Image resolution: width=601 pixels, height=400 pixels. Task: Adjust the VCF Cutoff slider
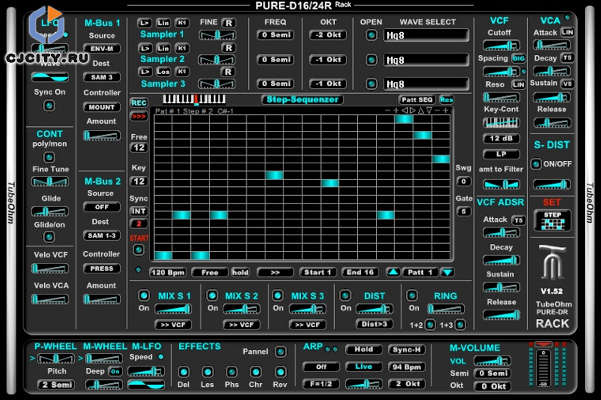click(501, 46)
